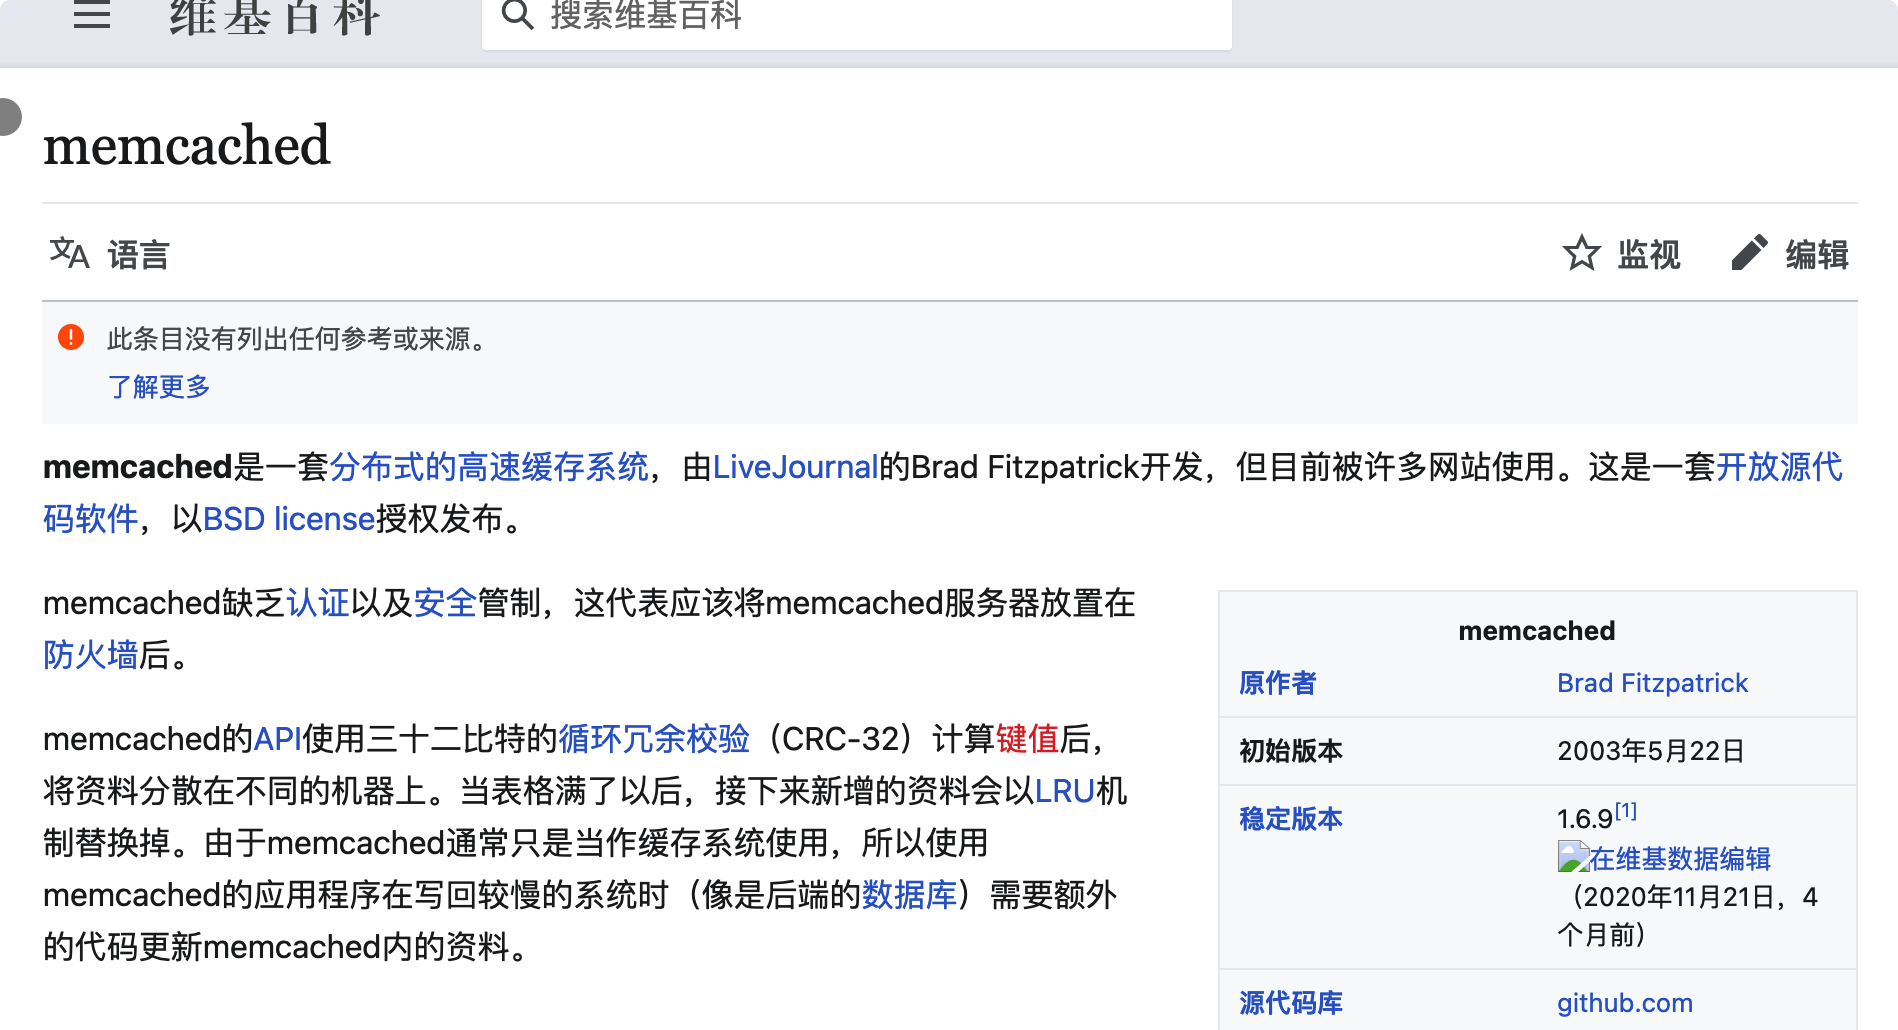
Task: Click the search magnifier icon
Action: pos(517,14)
